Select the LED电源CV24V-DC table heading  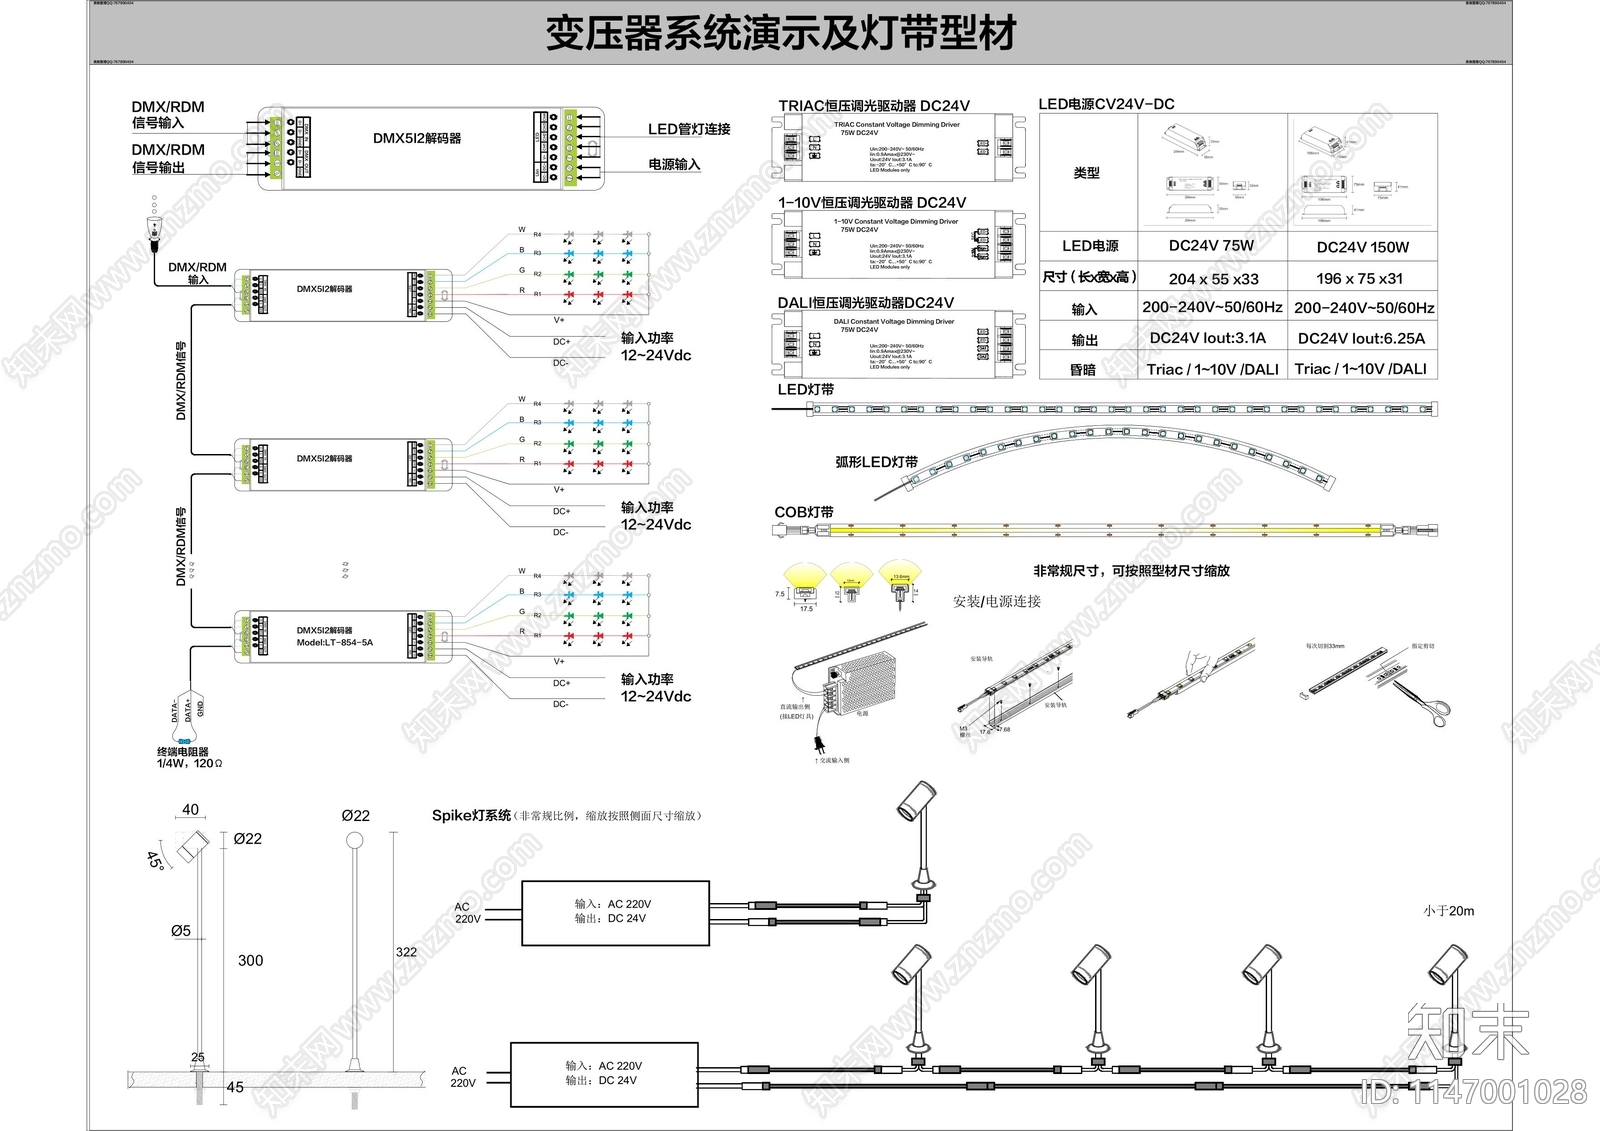pyautogui.click(x=1106, y=104)
